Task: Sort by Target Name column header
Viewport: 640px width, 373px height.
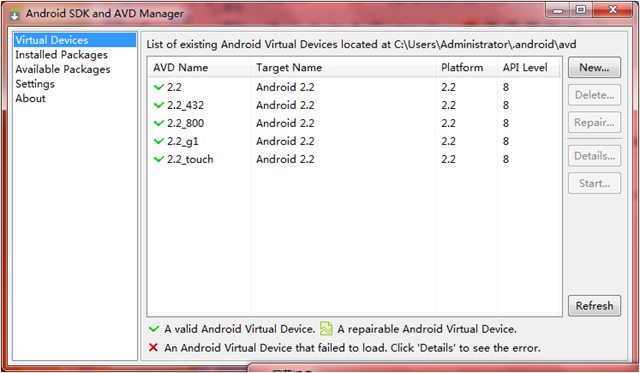Action: [343, 67]
